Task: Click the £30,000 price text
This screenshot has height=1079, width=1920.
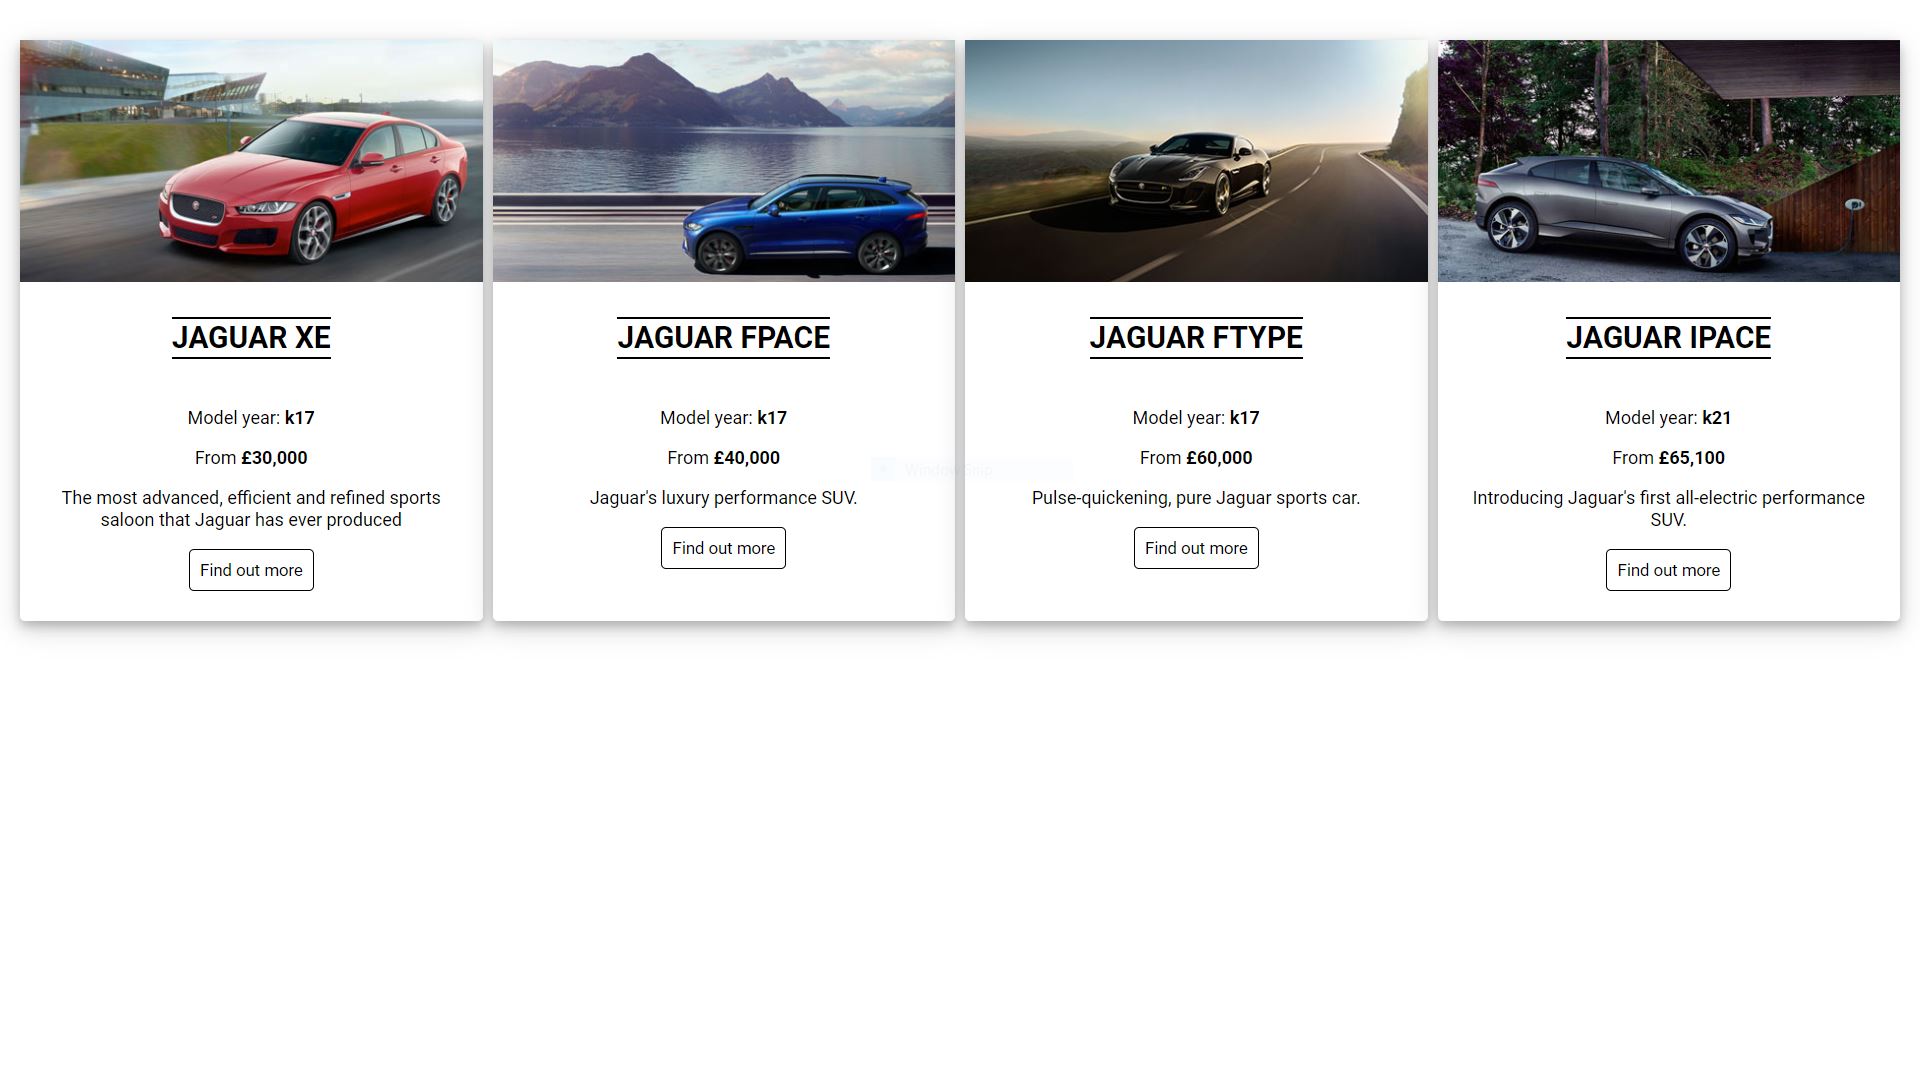Action: (x=274, y=458)
